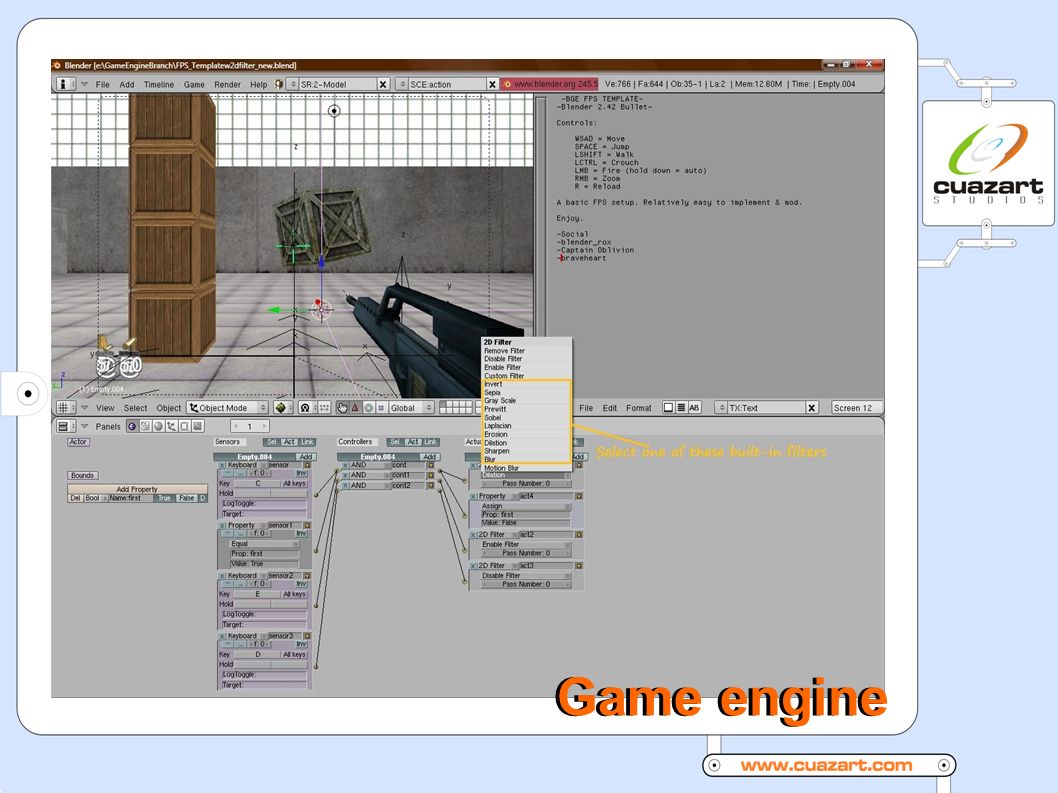The height and width of the screenshot is (793, 1058).
Task: Open the Equal evaluation type dropdown
Action: (x=263, y=544)
